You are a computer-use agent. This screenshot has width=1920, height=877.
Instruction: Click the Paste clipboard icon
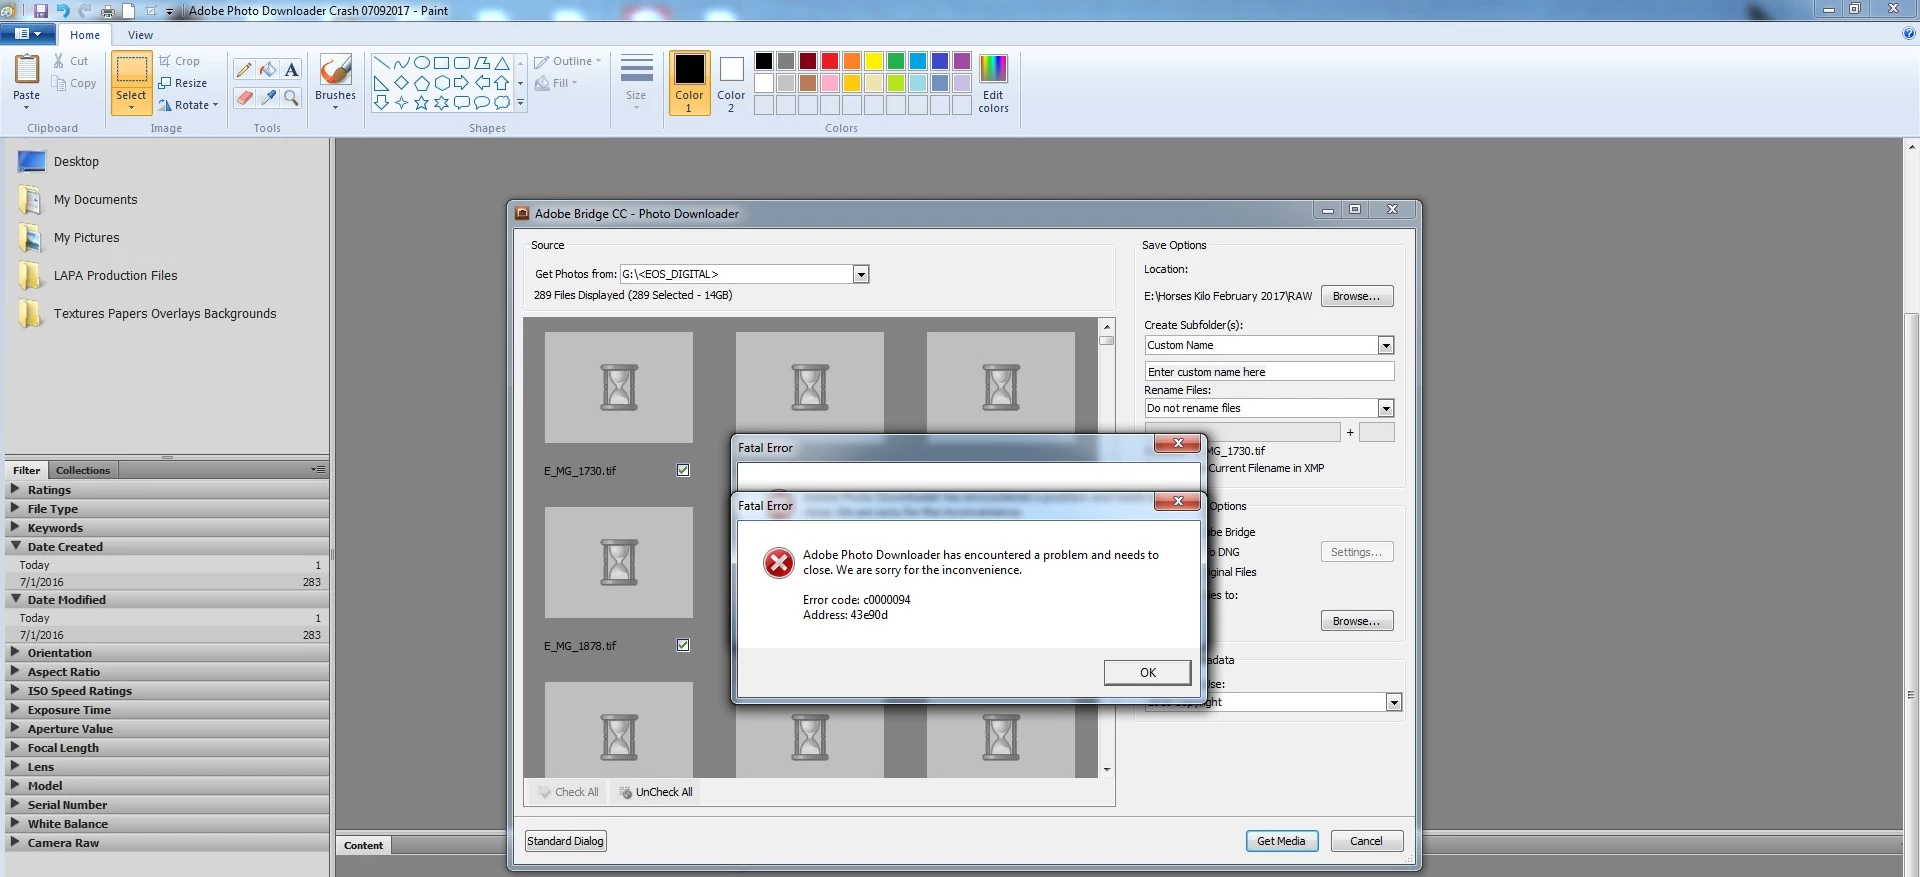pyautogui.click(x=27, y=70)
